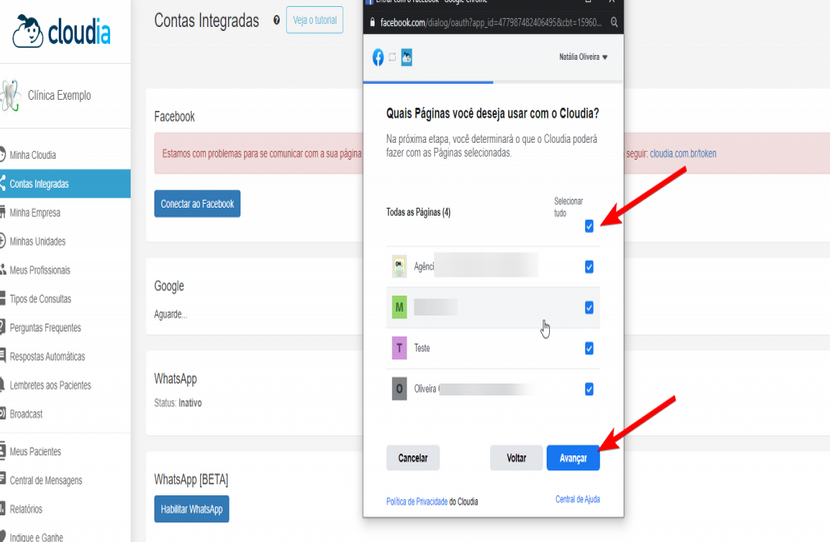Screen dimensions: 830x542
Task: Click the Cloudia logo
Action: tap(61, 31)
